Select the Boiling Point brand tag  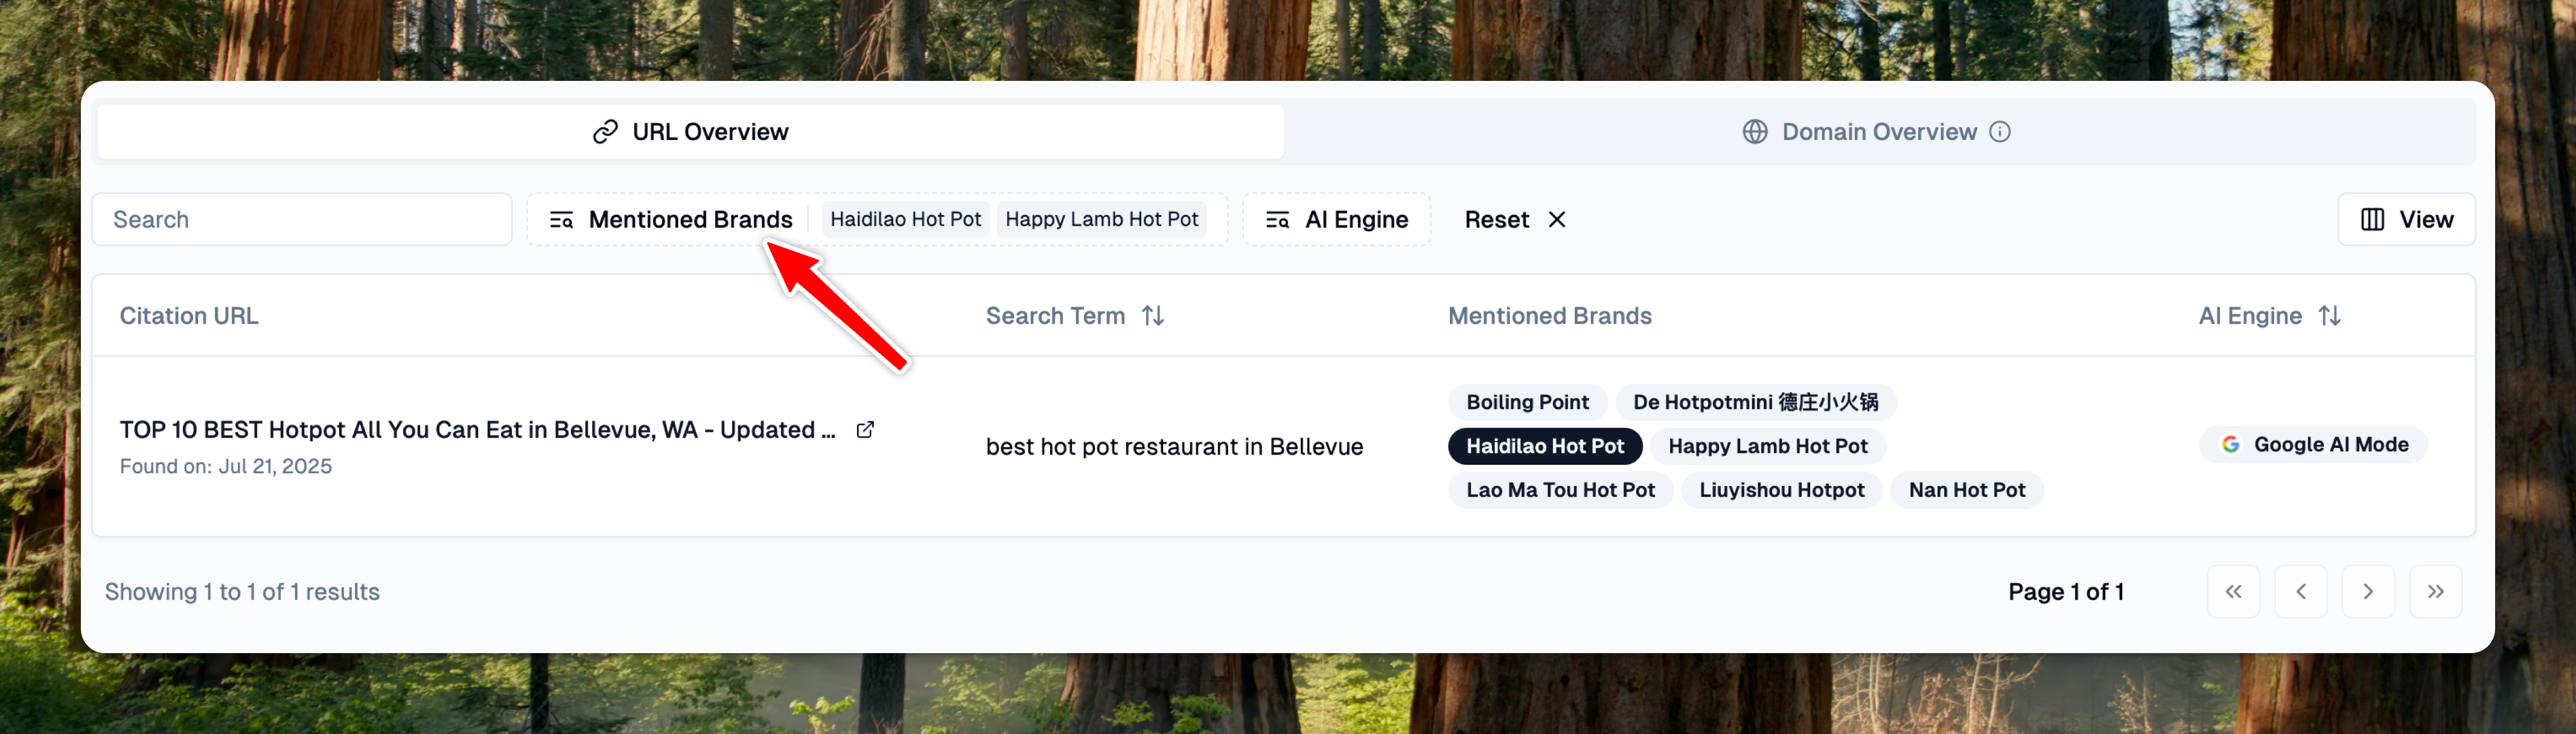[1526, 402]
